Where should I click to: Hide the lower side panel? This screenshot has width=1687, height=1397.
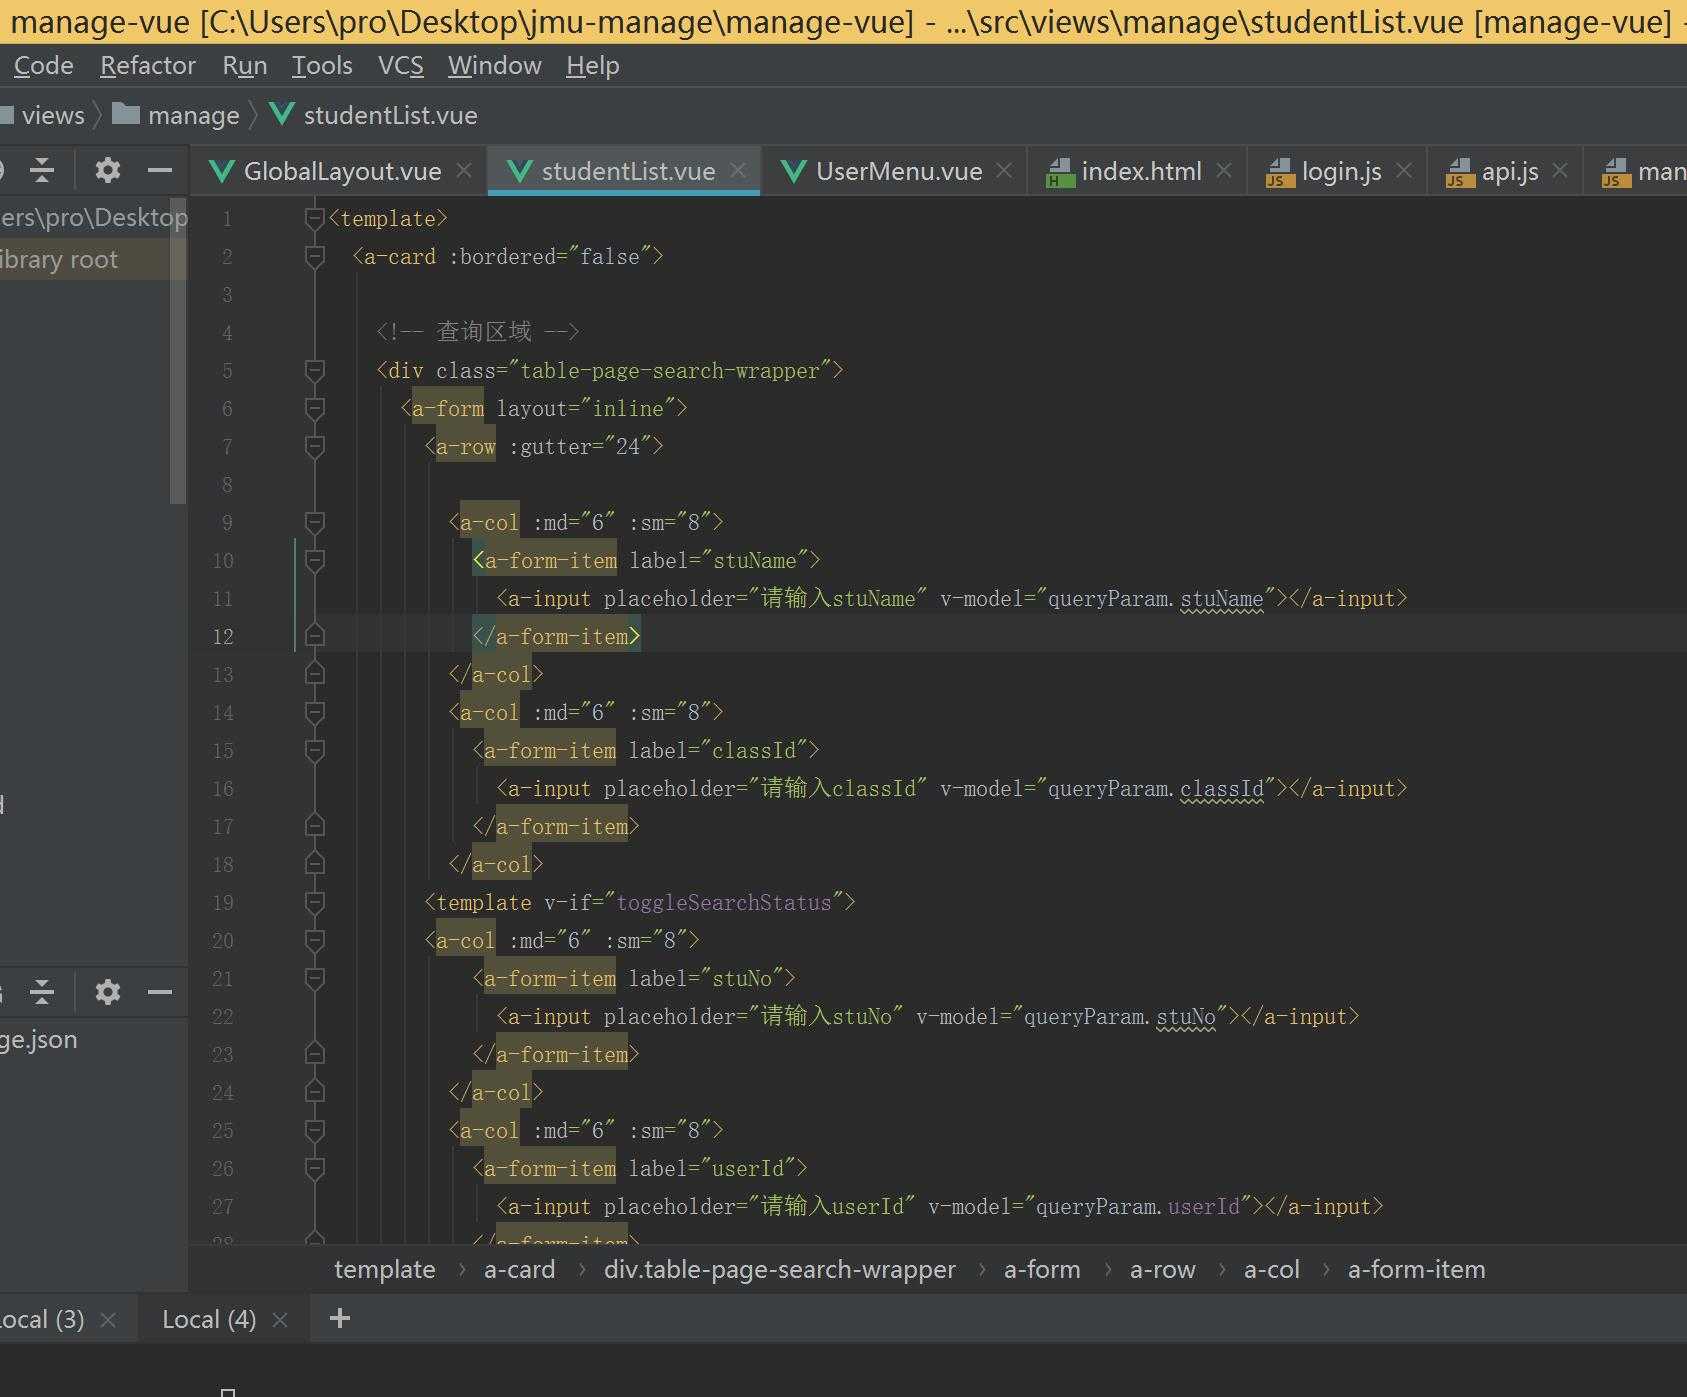pyautogui.click(x=160, y=992)
